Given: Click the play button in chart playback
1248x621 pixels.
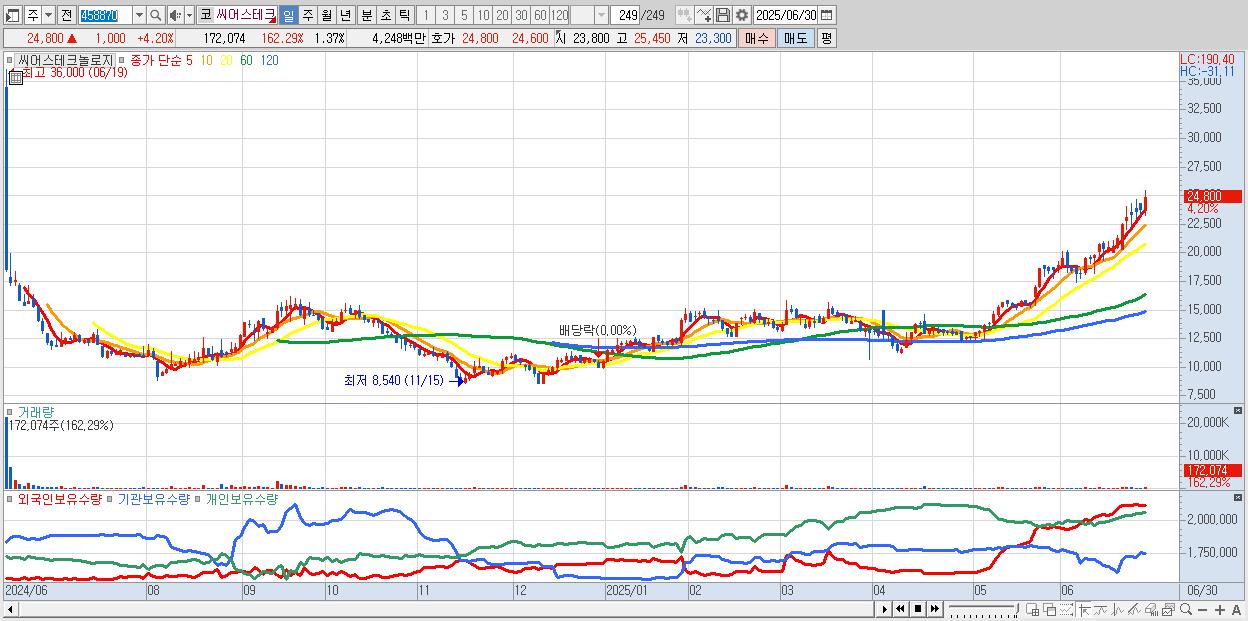Looking at the screenshot, I should coord(885,609).
